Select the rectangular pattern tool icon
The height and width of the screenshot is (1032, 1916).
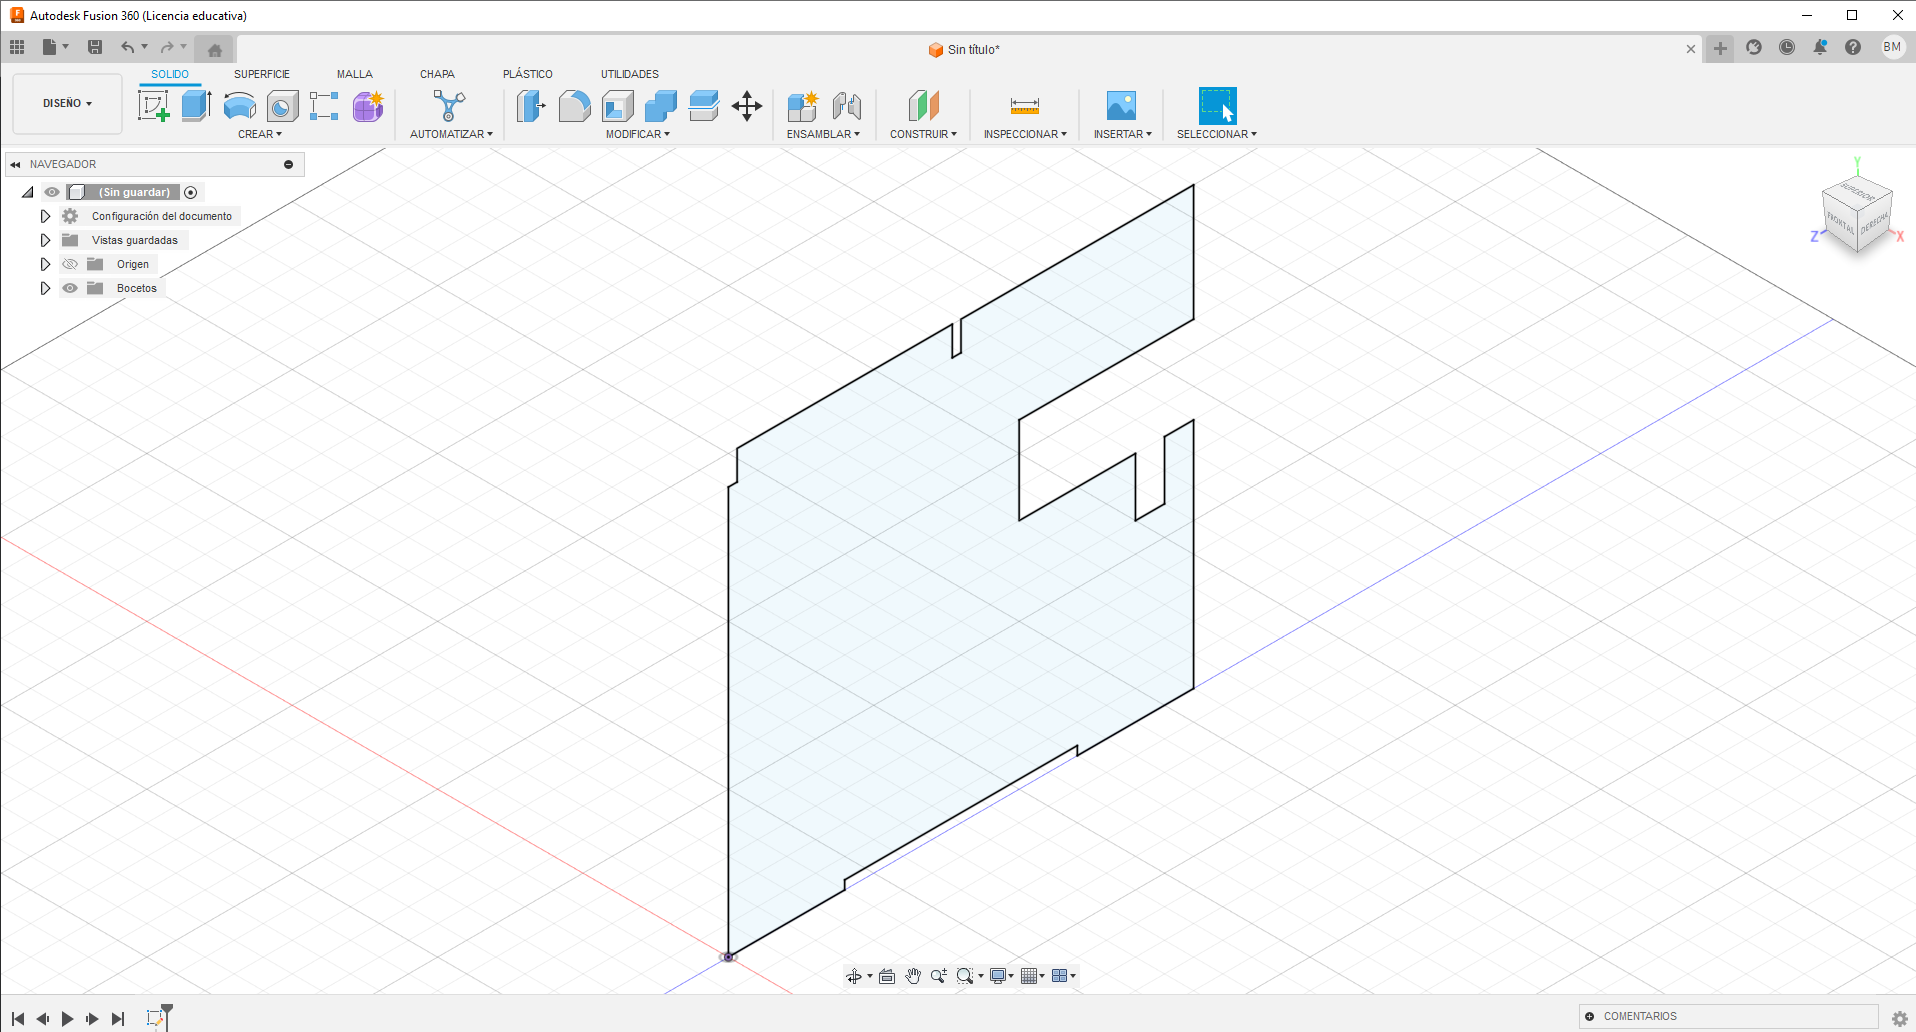[x=324, y=105]
